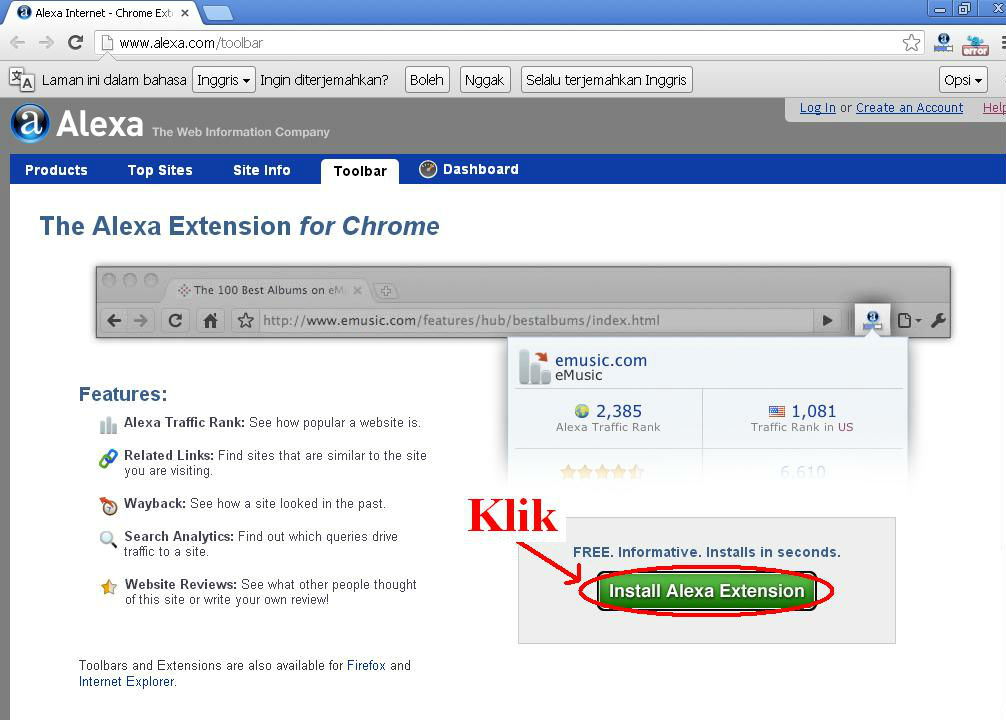Click the Boleh translate button

427,80
